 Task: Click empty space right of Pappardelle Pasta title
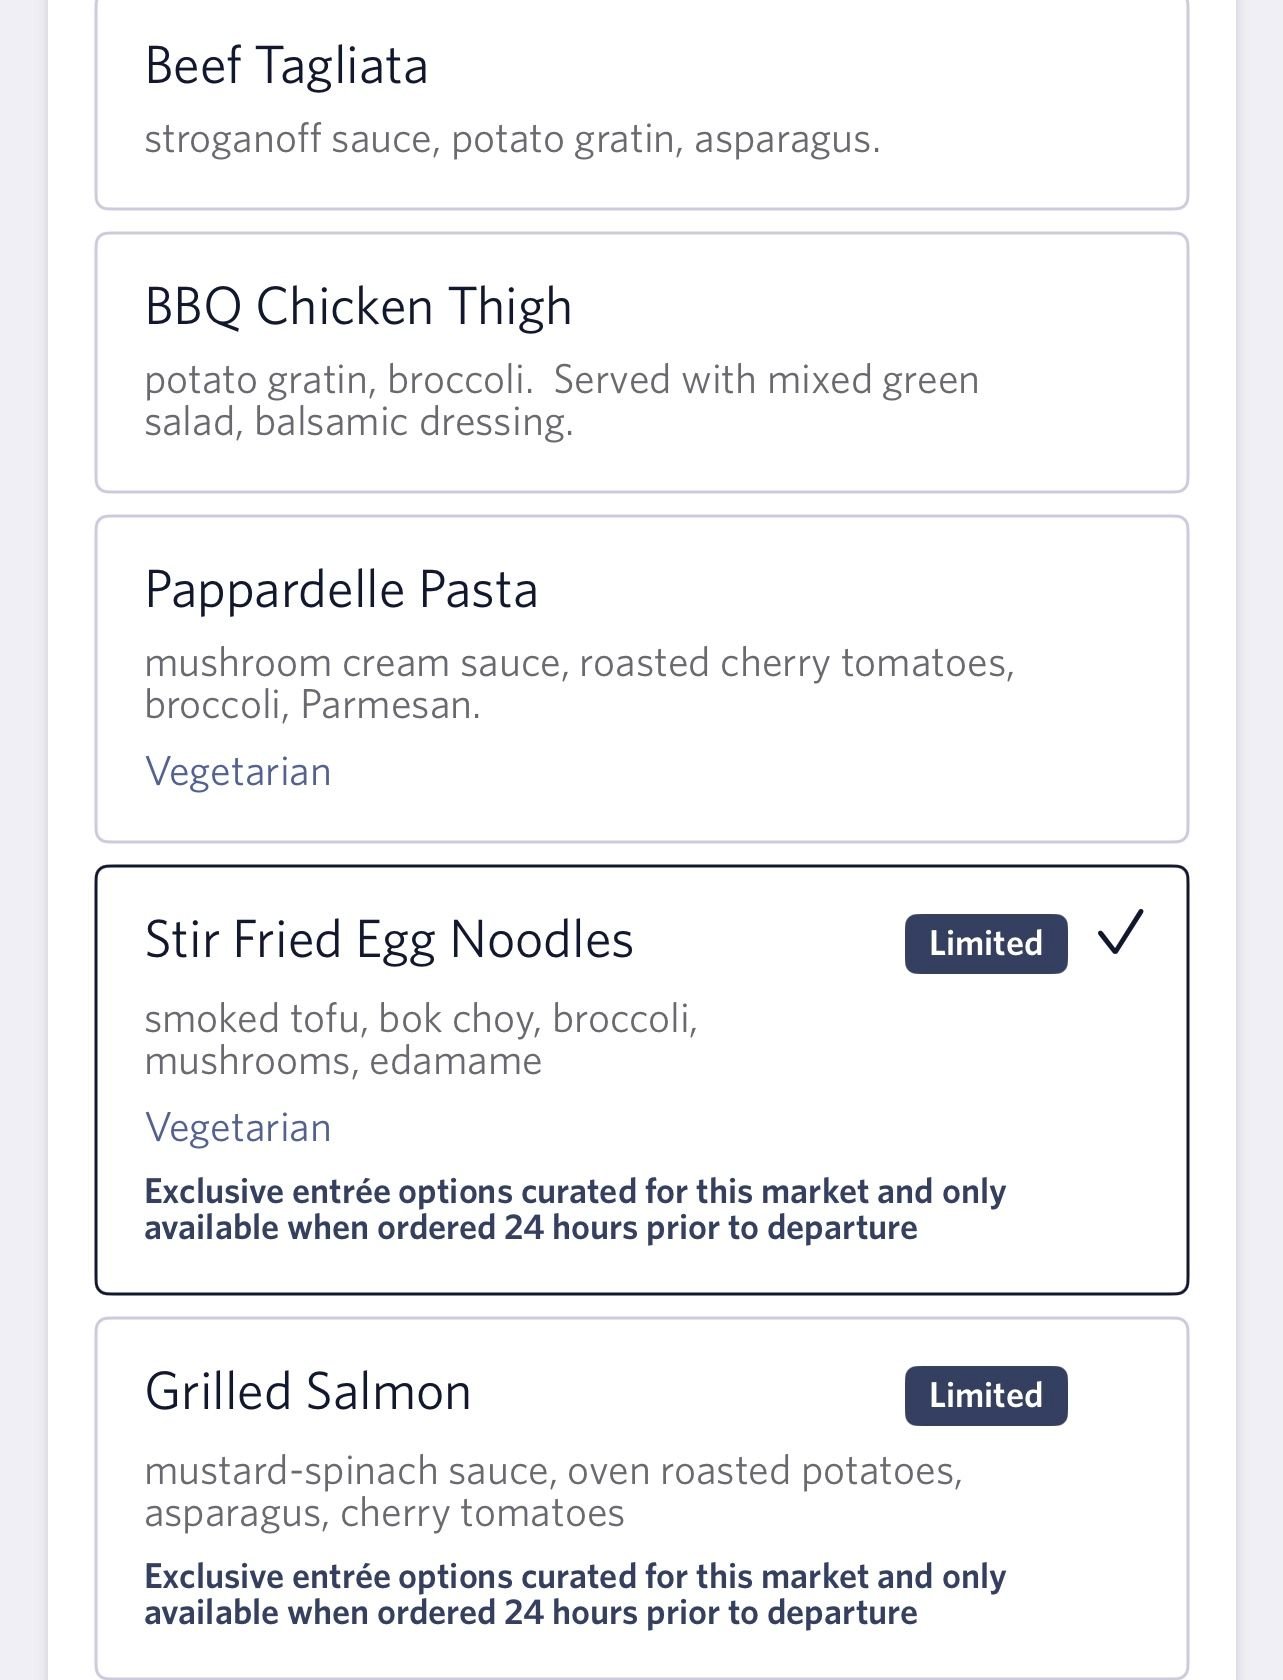click(x=850, y=589)
